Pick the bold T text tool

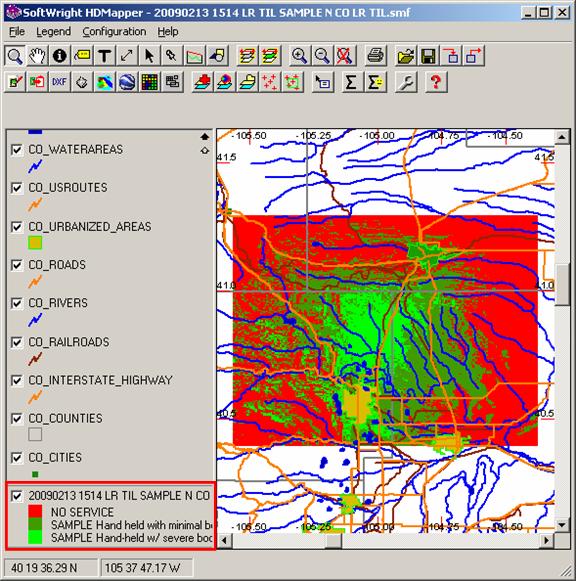click(104, 56)
